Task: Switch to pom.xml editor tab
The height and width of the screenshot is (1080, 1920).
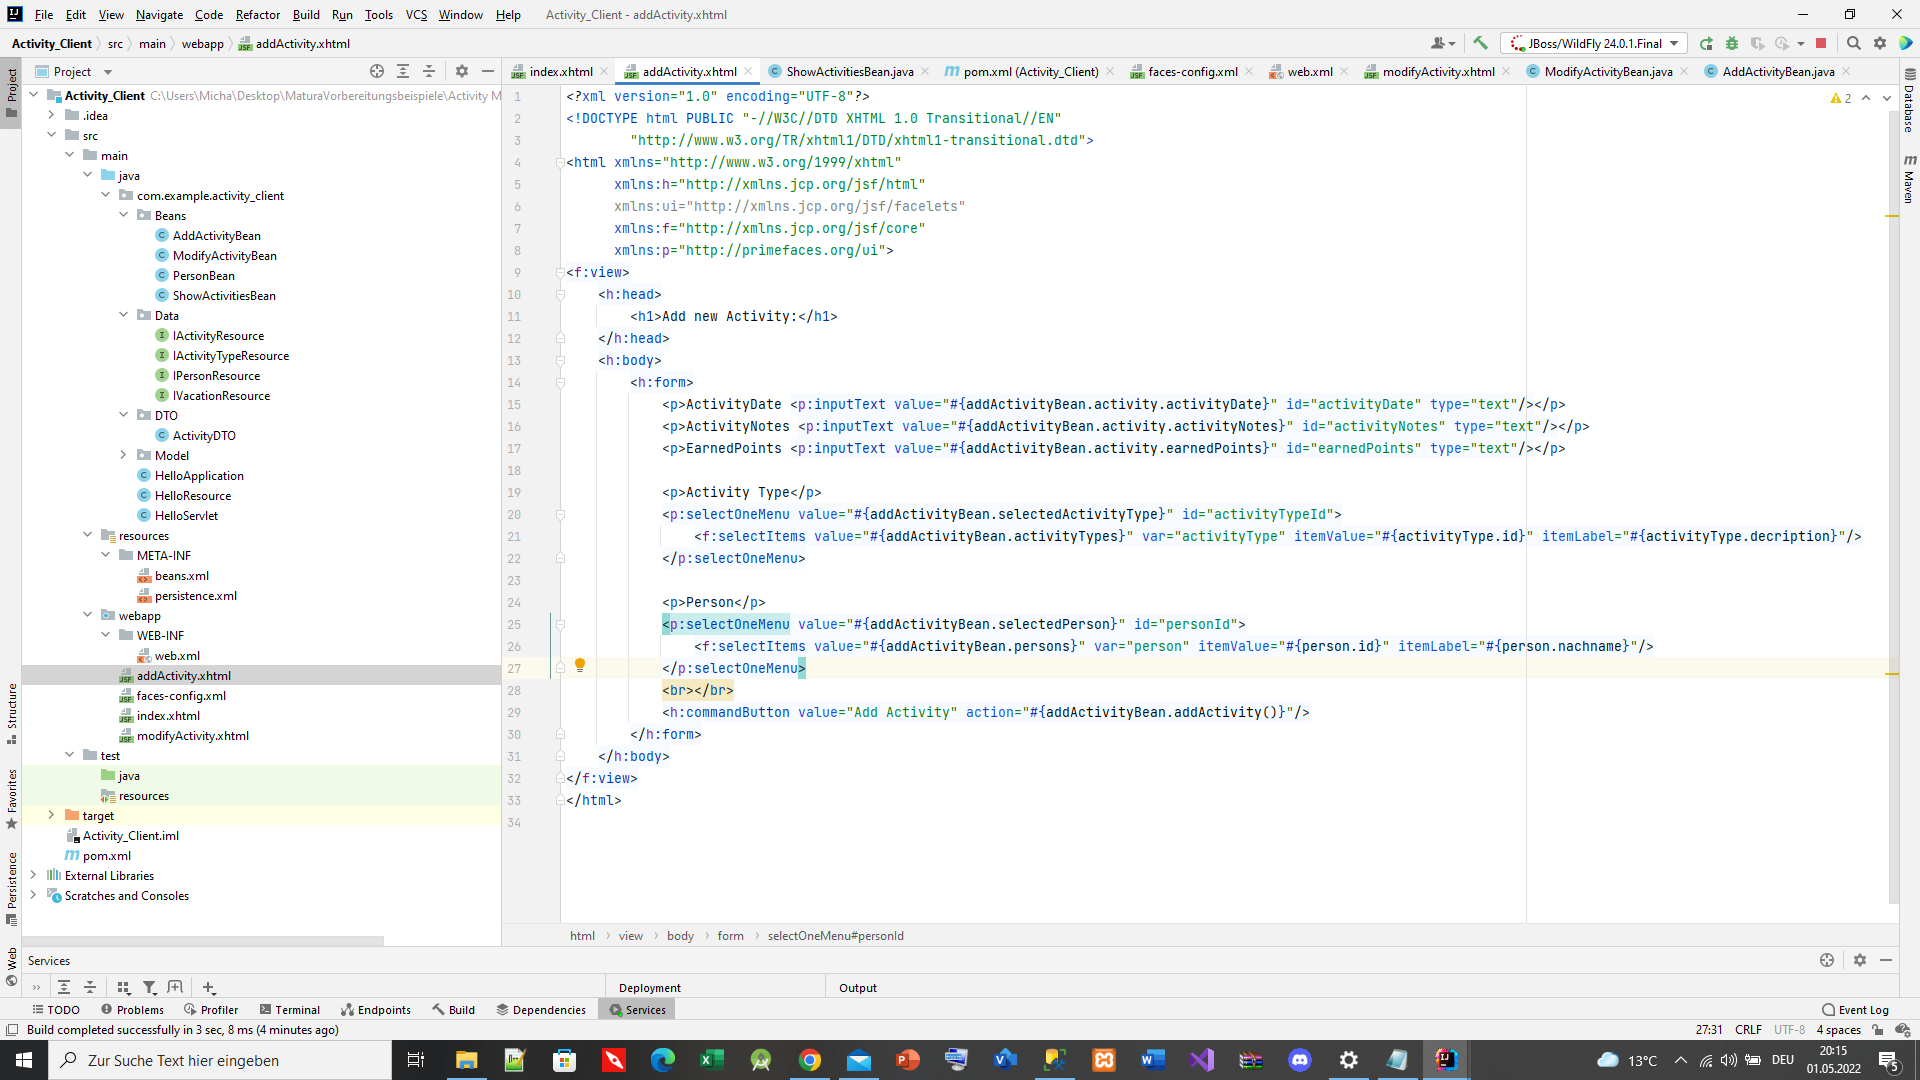Action: click(1029, 71)
